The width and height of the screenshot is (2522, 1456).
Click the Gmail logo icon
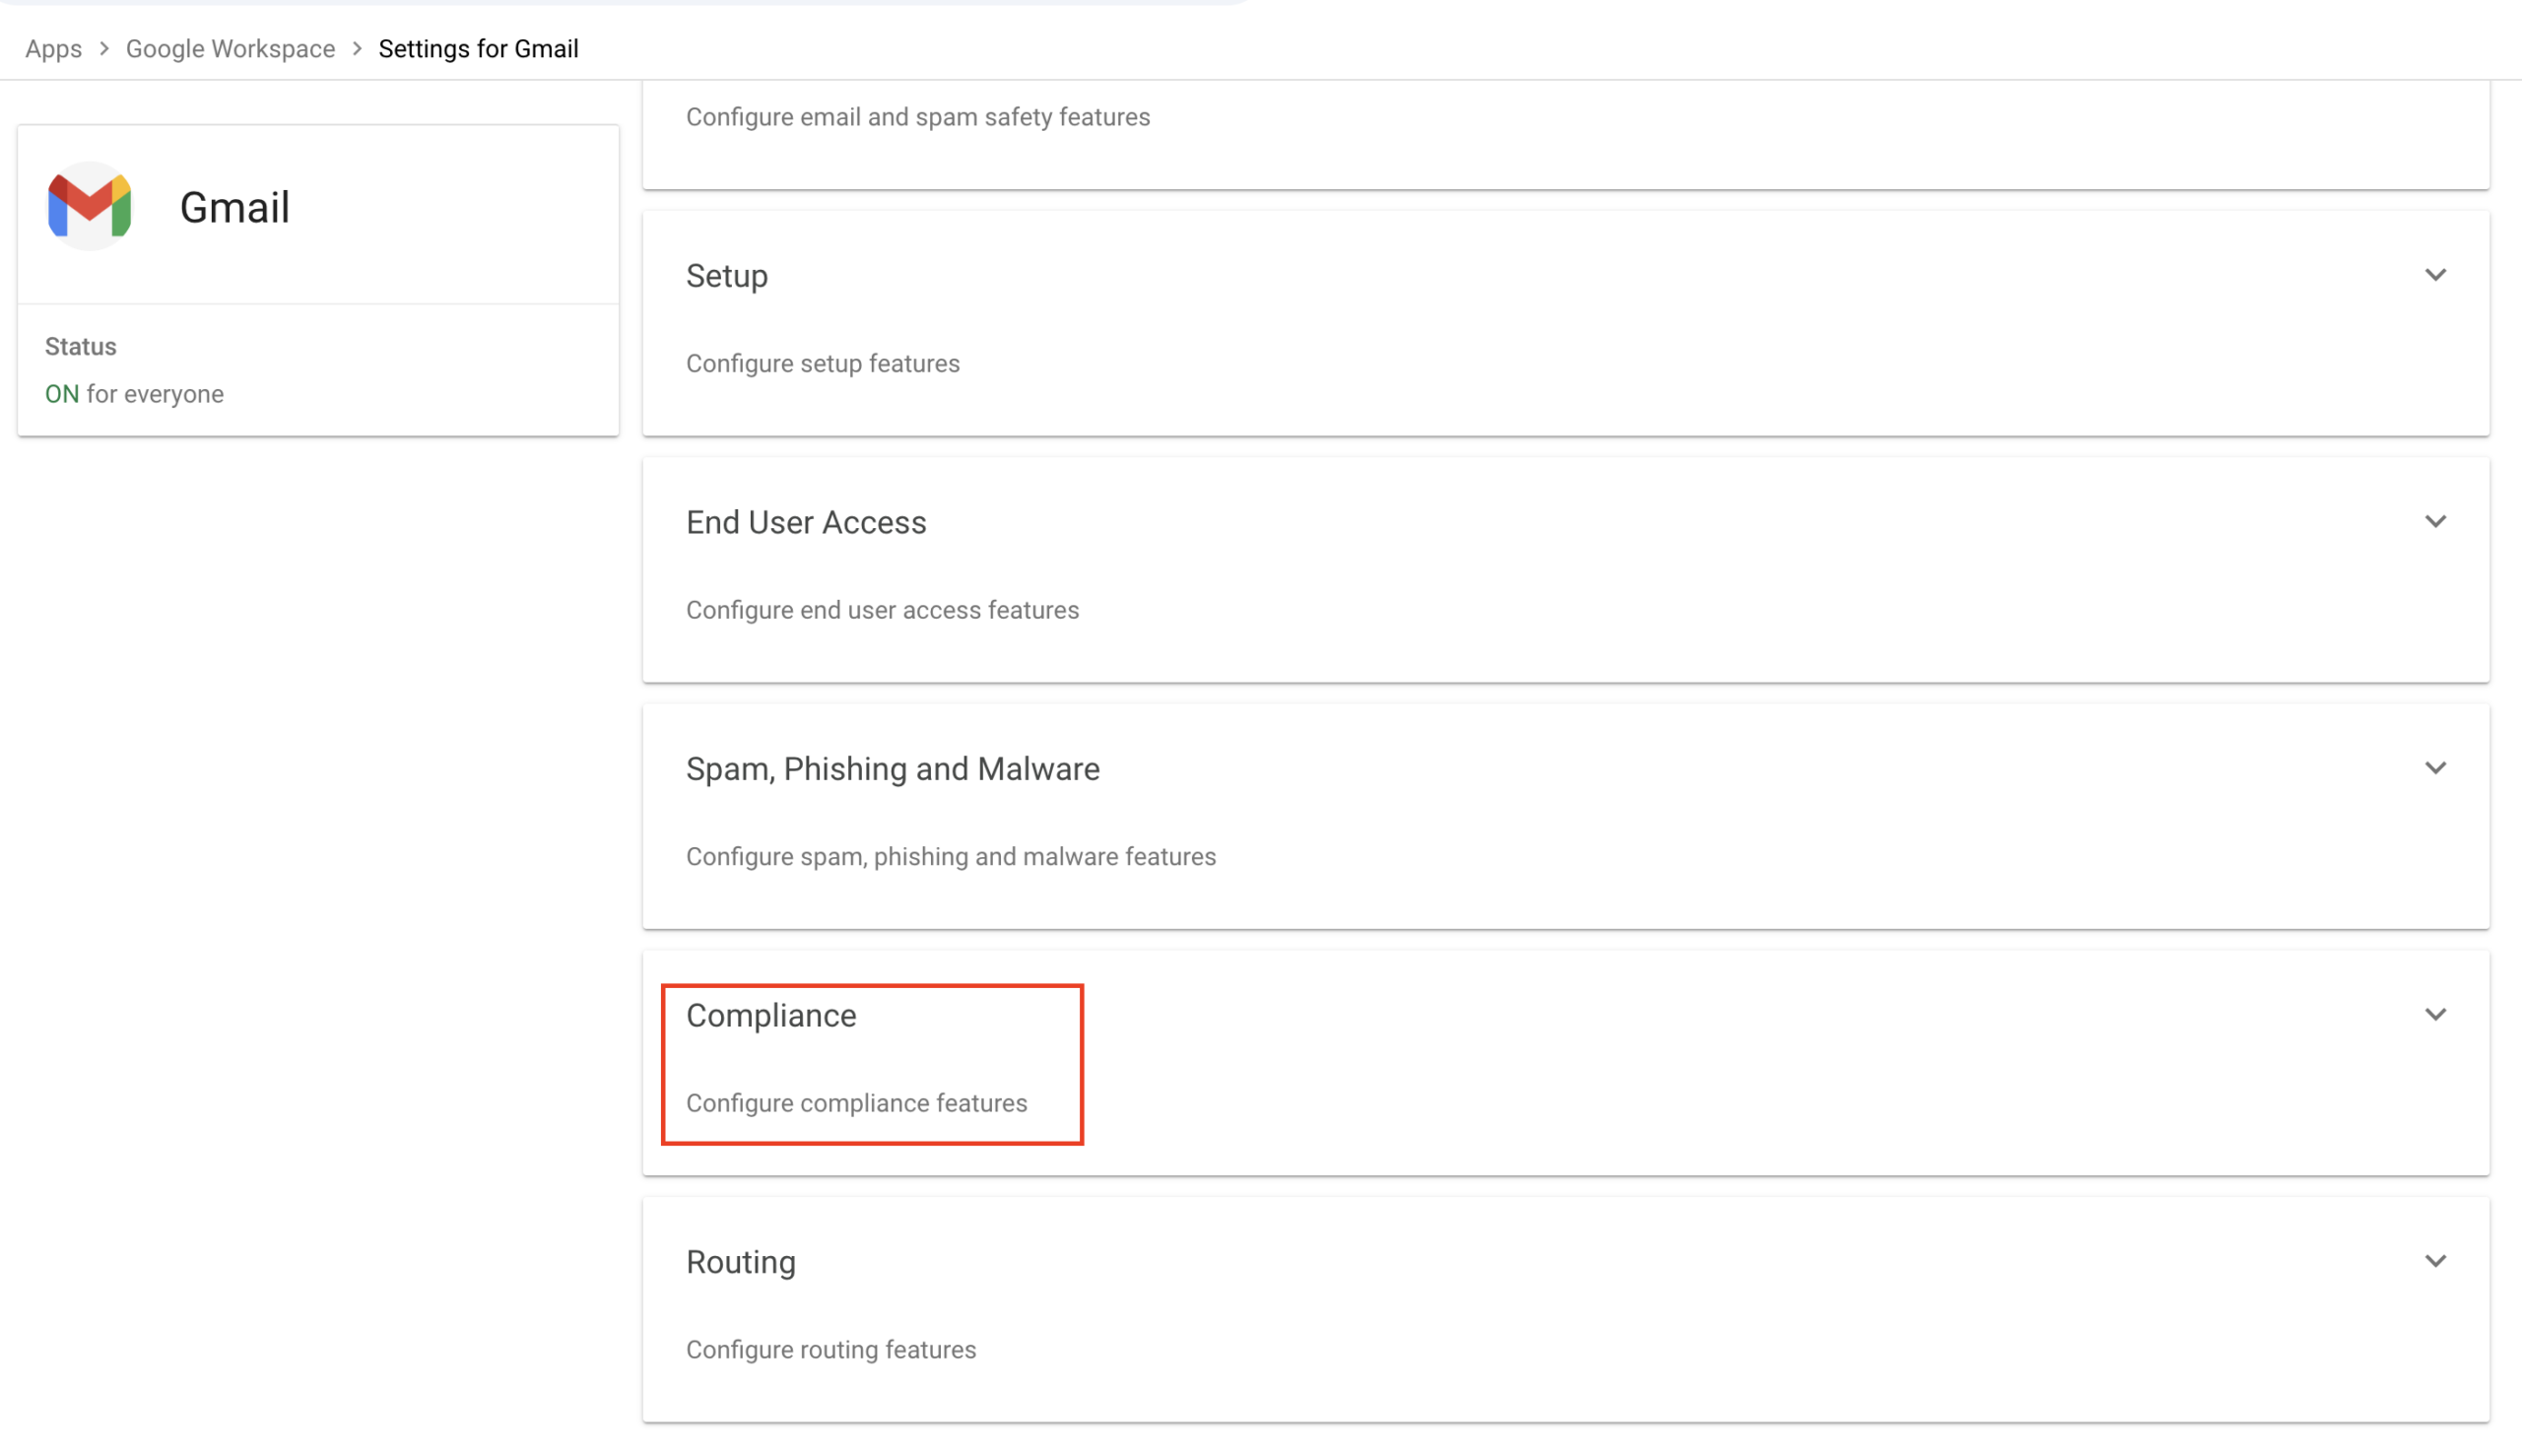[x=90, y=206]
